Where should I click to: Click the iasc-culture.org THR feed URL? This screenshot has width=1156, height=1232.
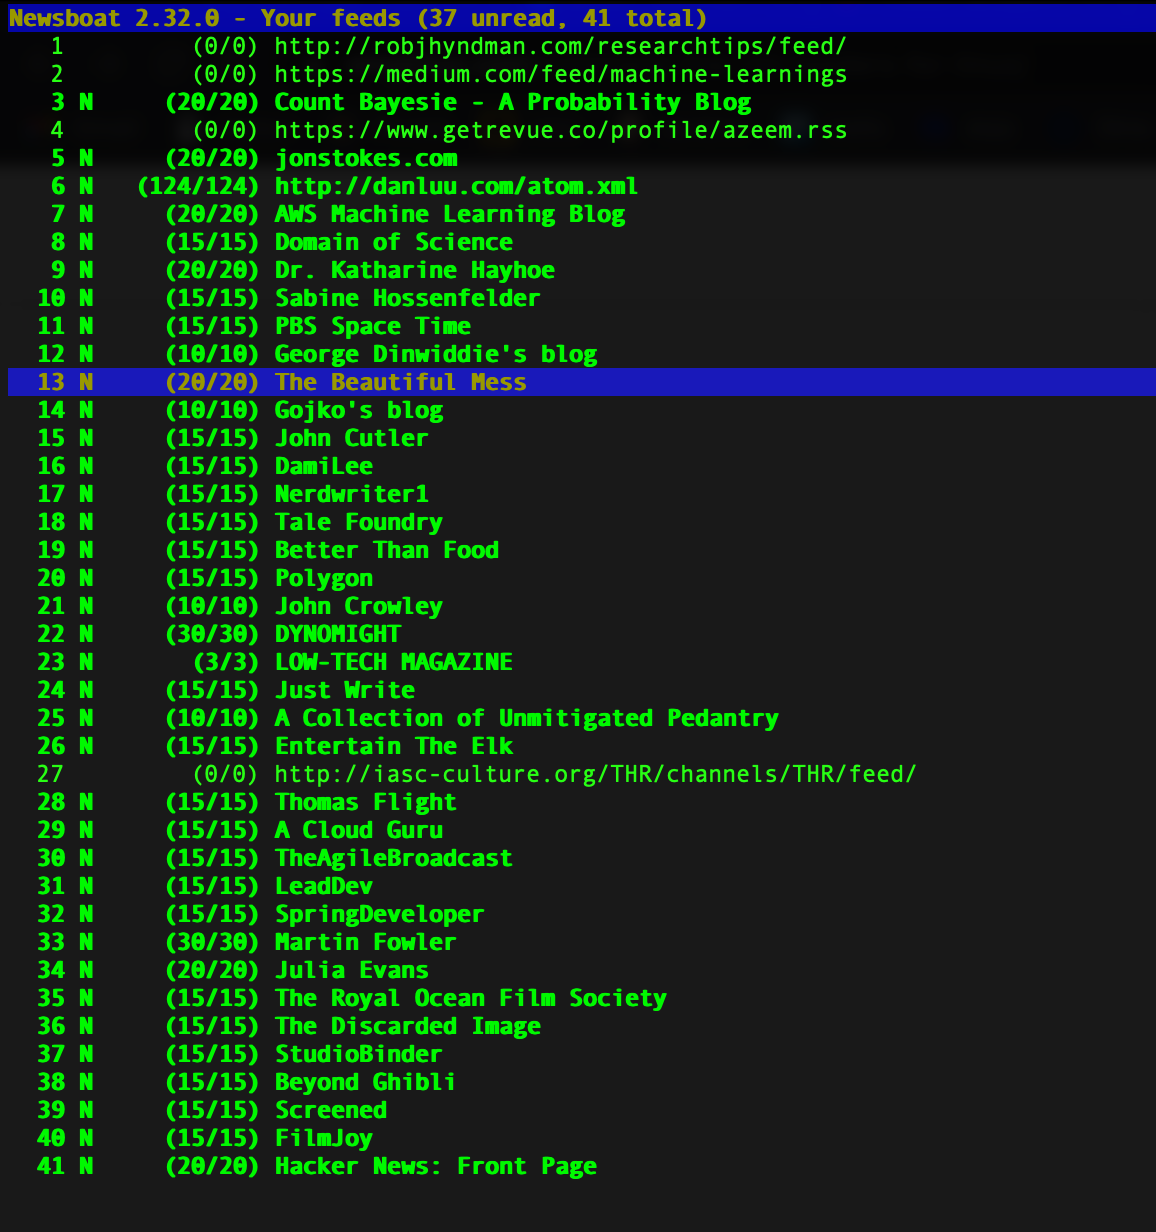595,775
